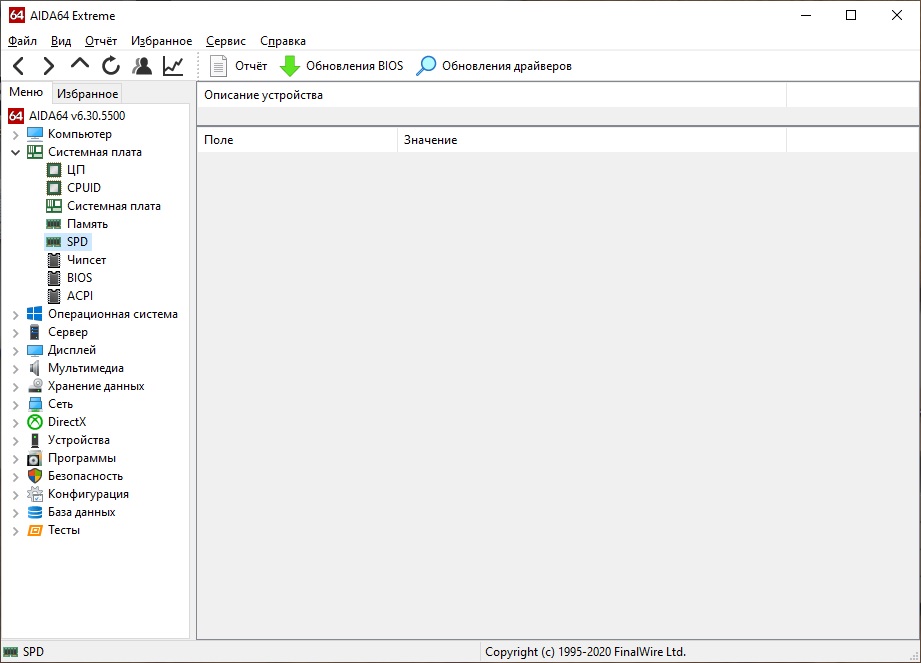
Task: Click the magnifier icon for Обновления драйверов
Action: click(x=426, y=66)
